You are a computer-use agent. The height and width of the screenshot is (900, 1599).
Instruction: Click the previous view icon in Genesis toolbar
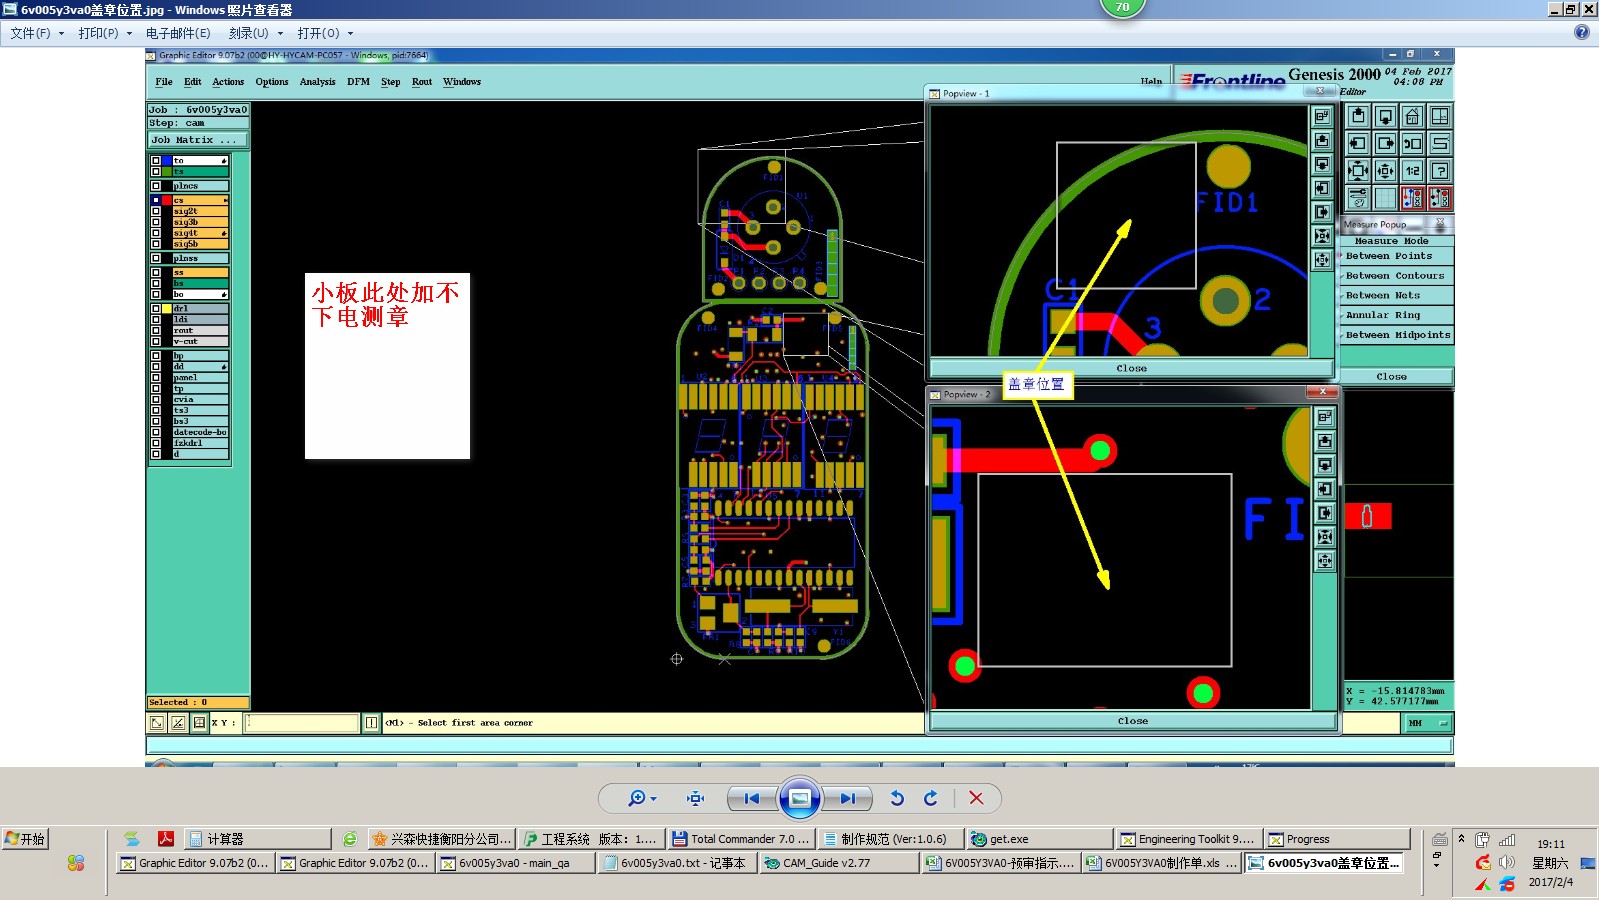click(x=1412, y=143)
